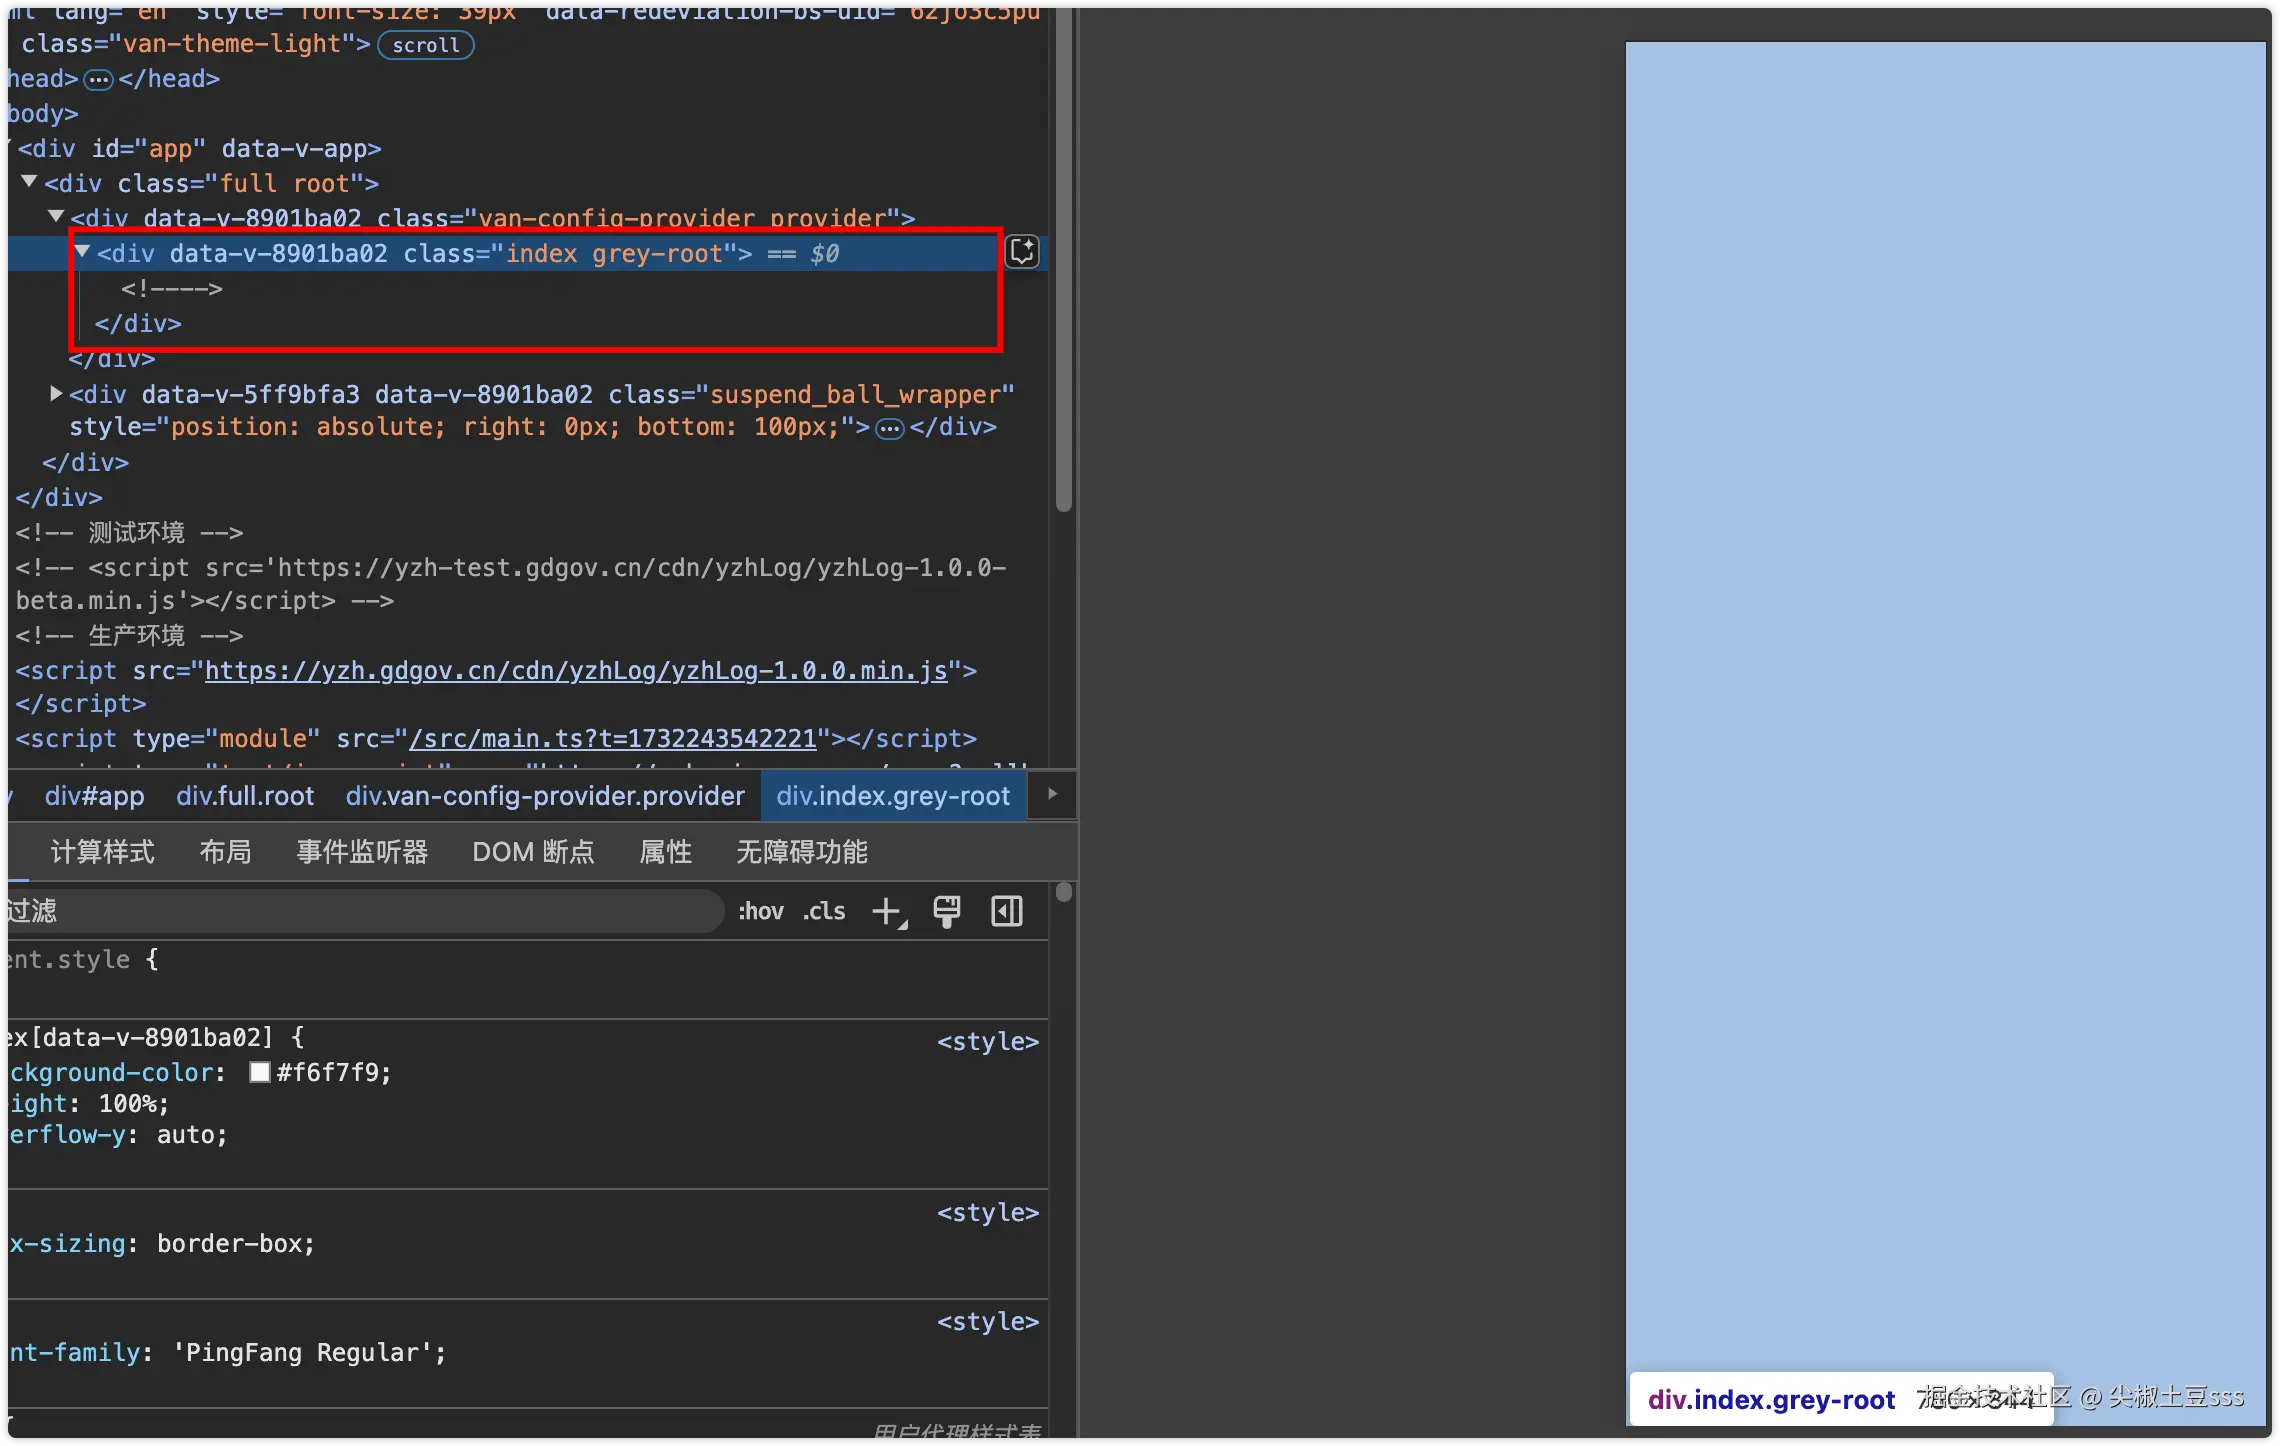2280x1446 pixels.
Task: Expand the suspend_ball_wrapper div node
Action: [57, 394]
